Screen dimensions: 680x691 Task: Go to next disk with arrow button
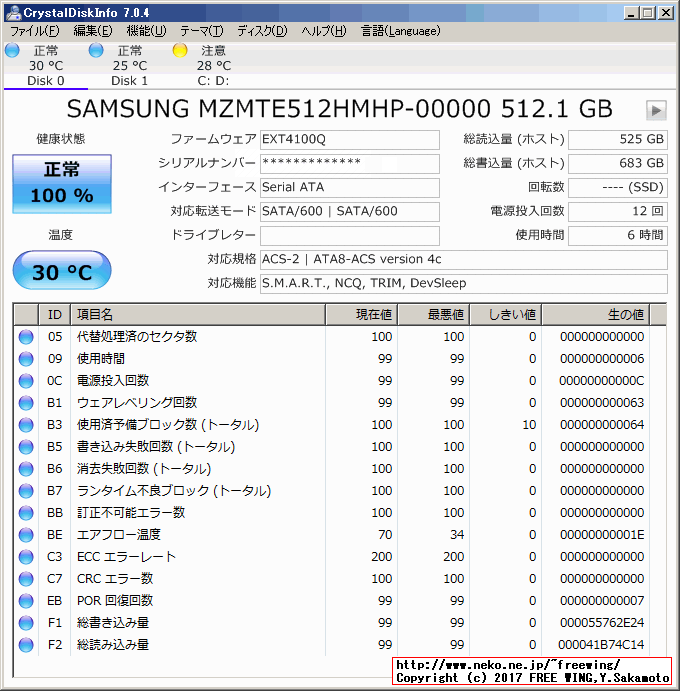pos(656,110)
